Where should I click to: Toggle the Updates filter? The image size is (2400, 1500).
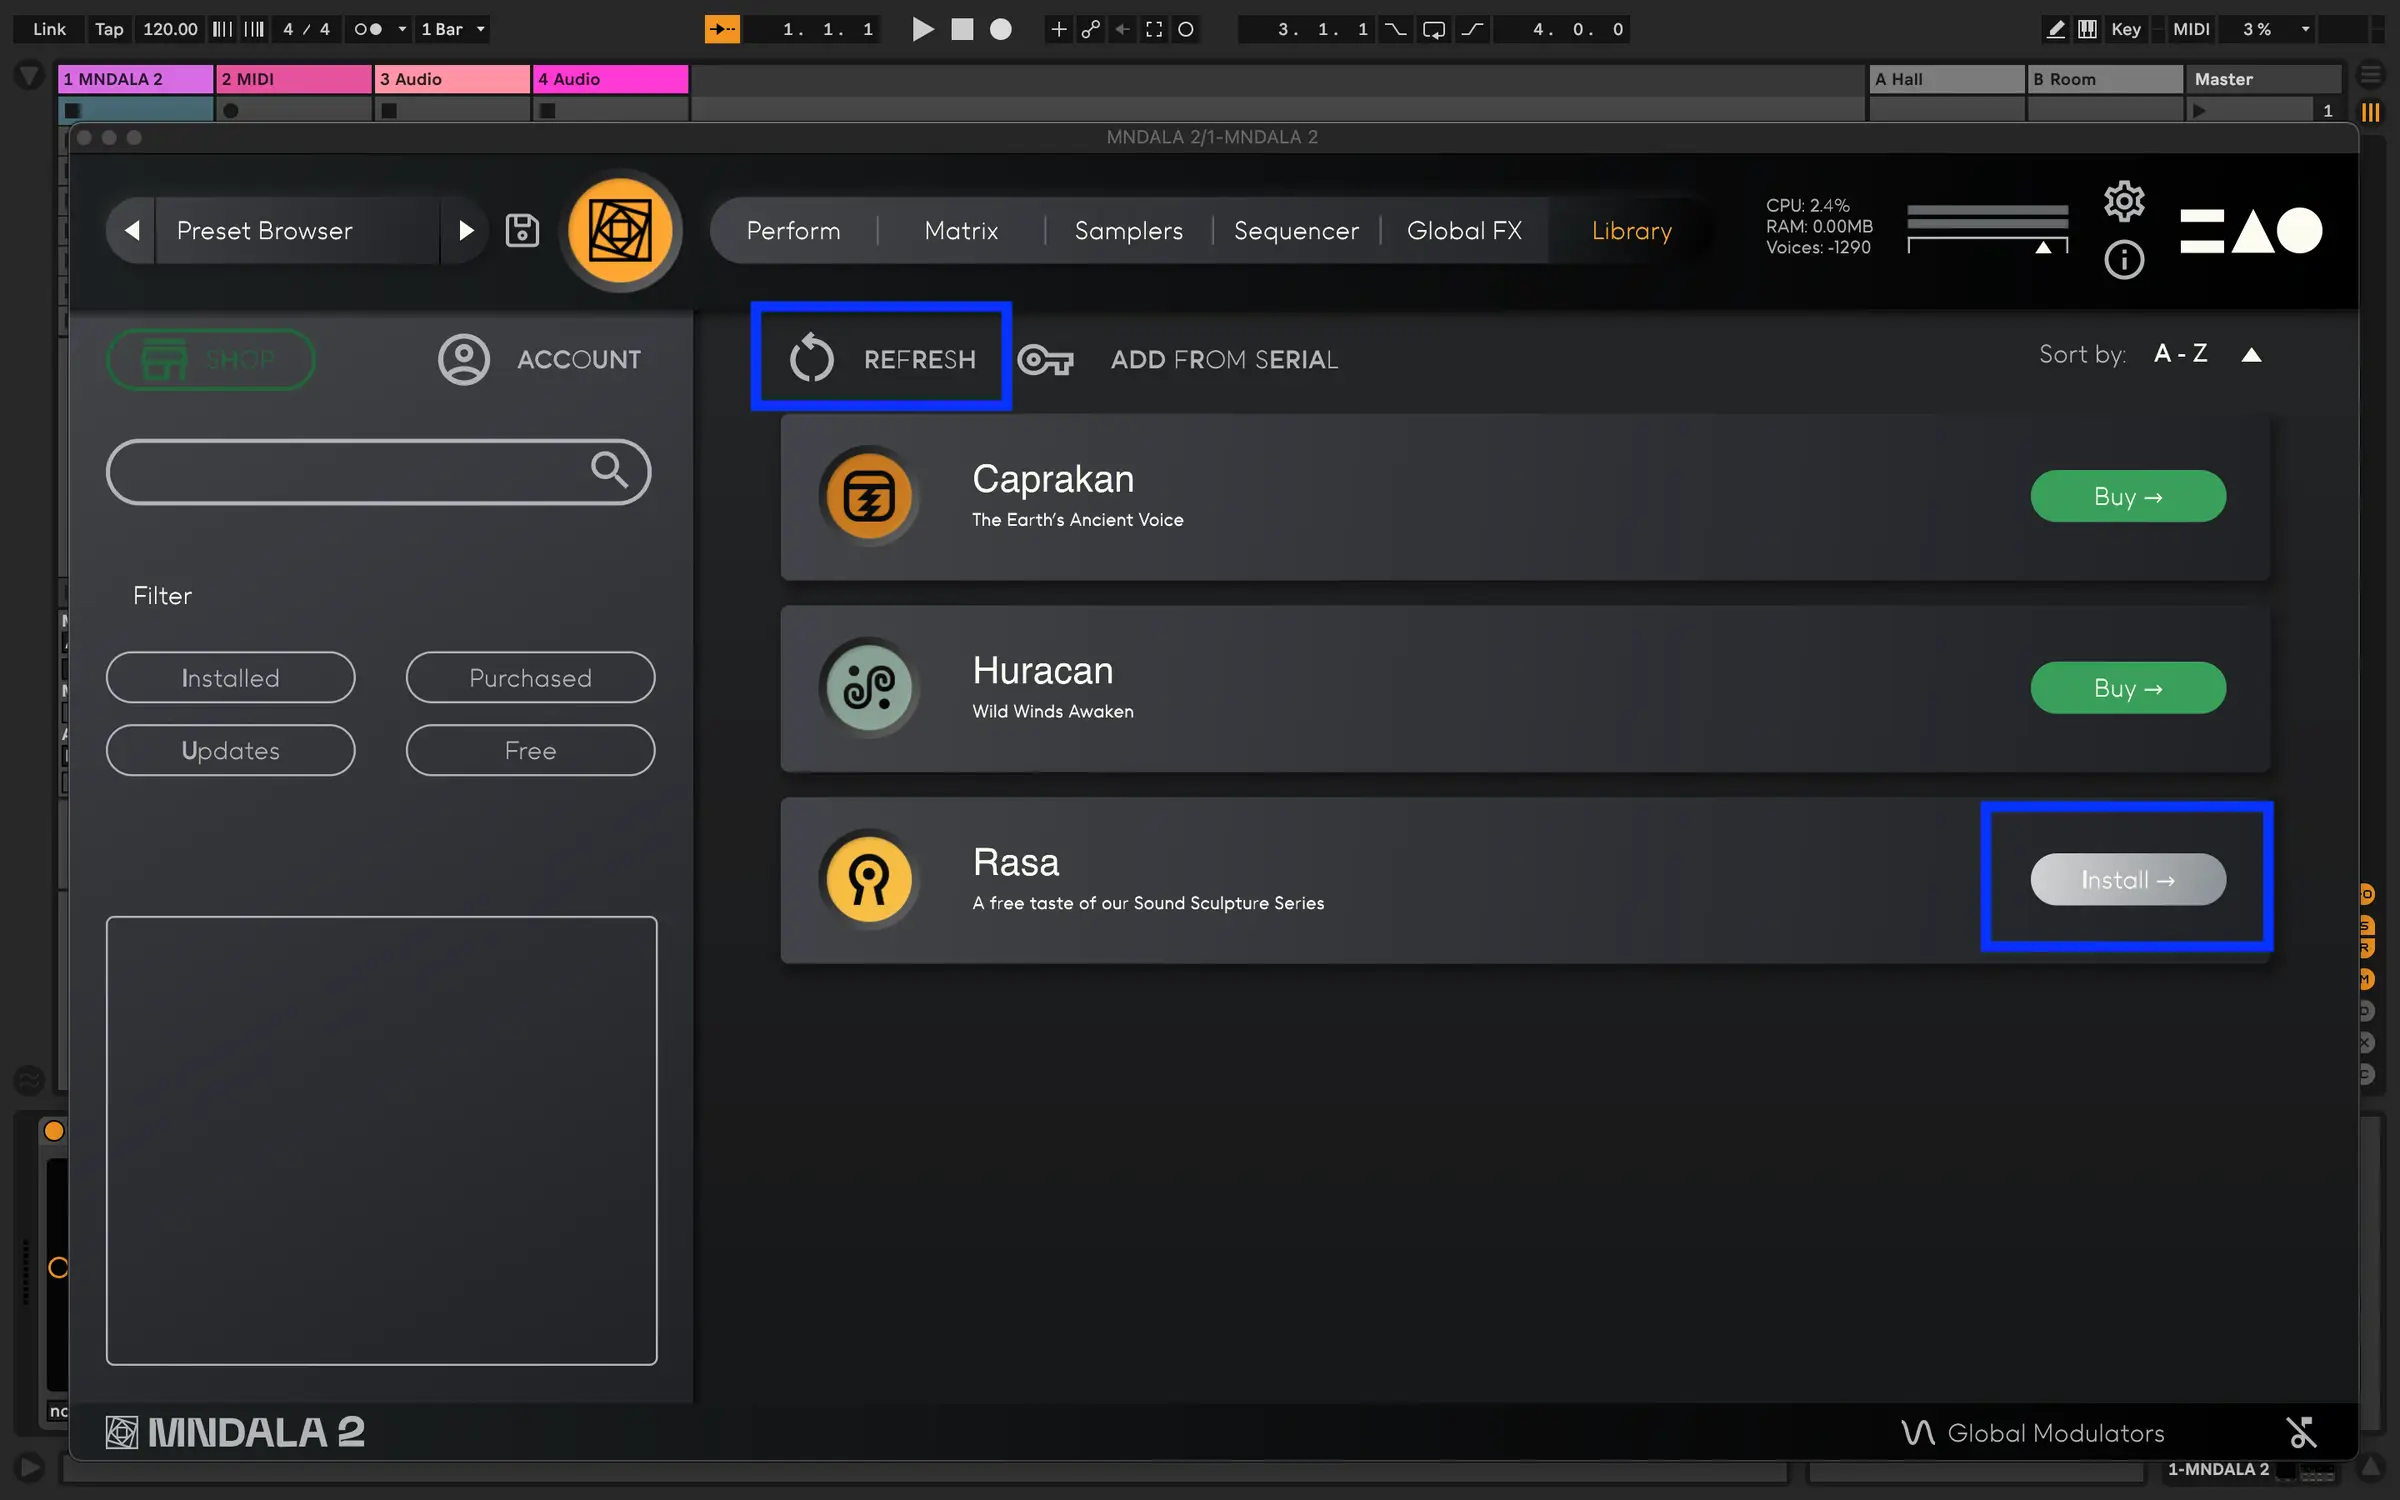(x=230, y=750)
